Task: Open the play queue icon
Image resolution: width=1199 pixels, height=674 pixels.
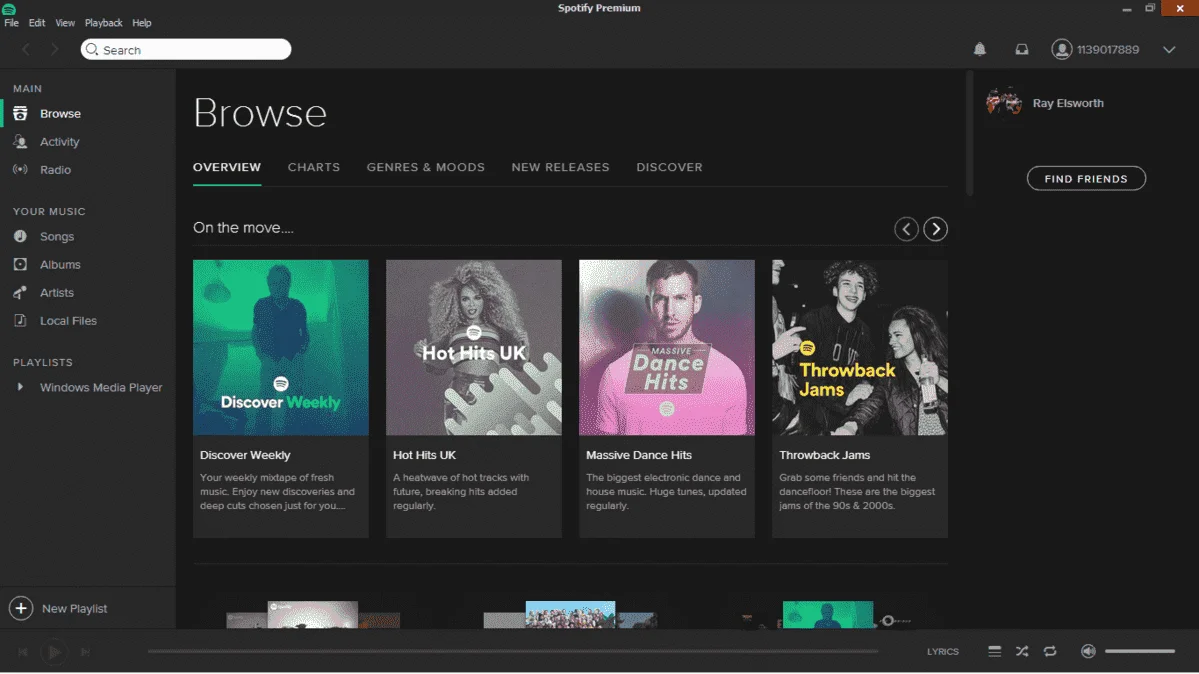Action: click(x=994, y=651)
